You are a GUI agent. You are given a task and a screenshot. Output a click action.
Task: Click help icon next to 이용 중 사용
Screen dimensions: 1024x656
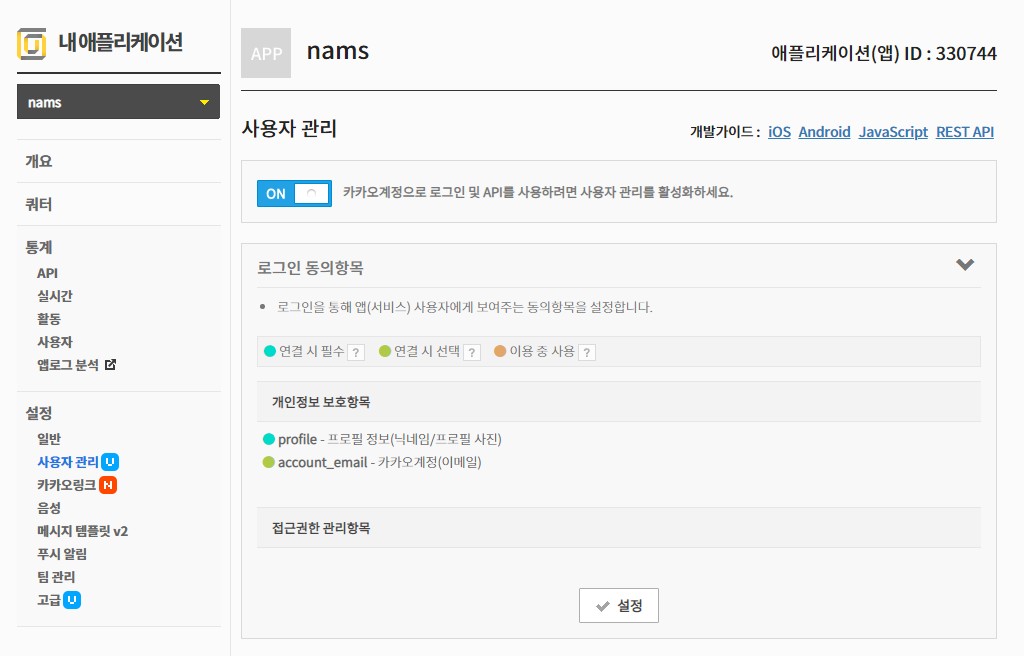586,353
